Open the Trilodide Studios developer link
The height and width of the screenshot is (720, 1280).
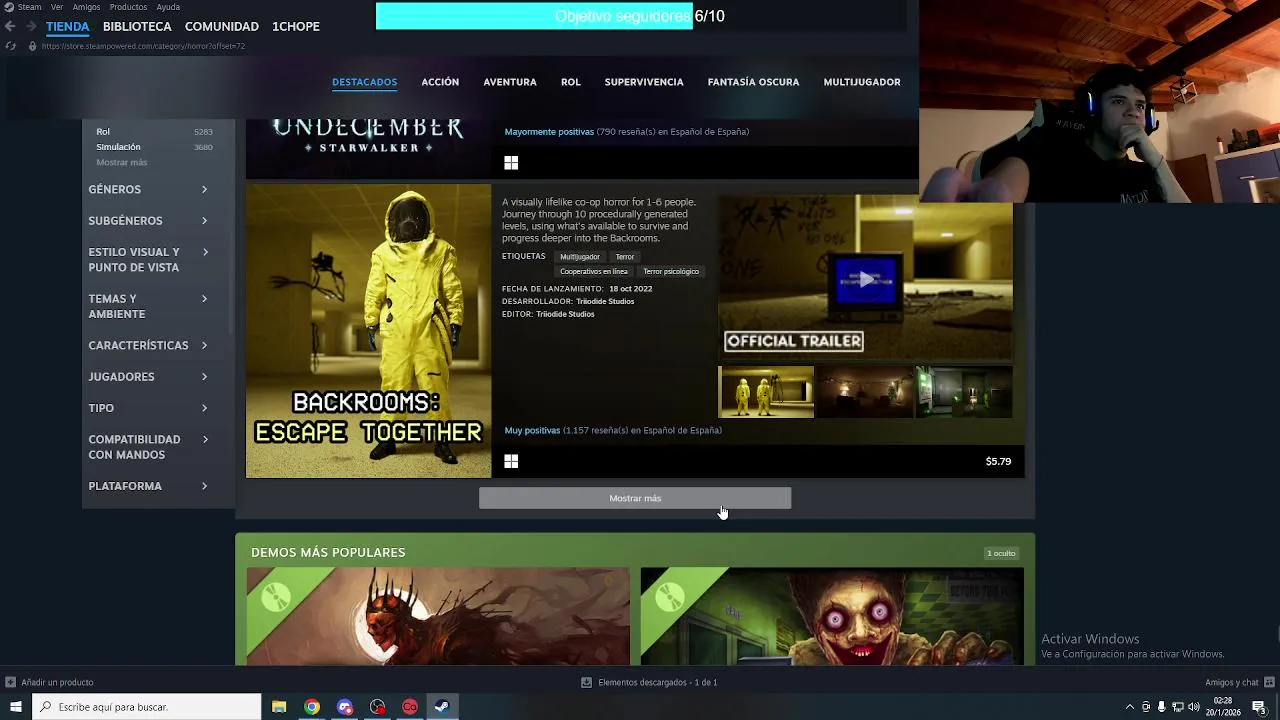tap(605, 301)
